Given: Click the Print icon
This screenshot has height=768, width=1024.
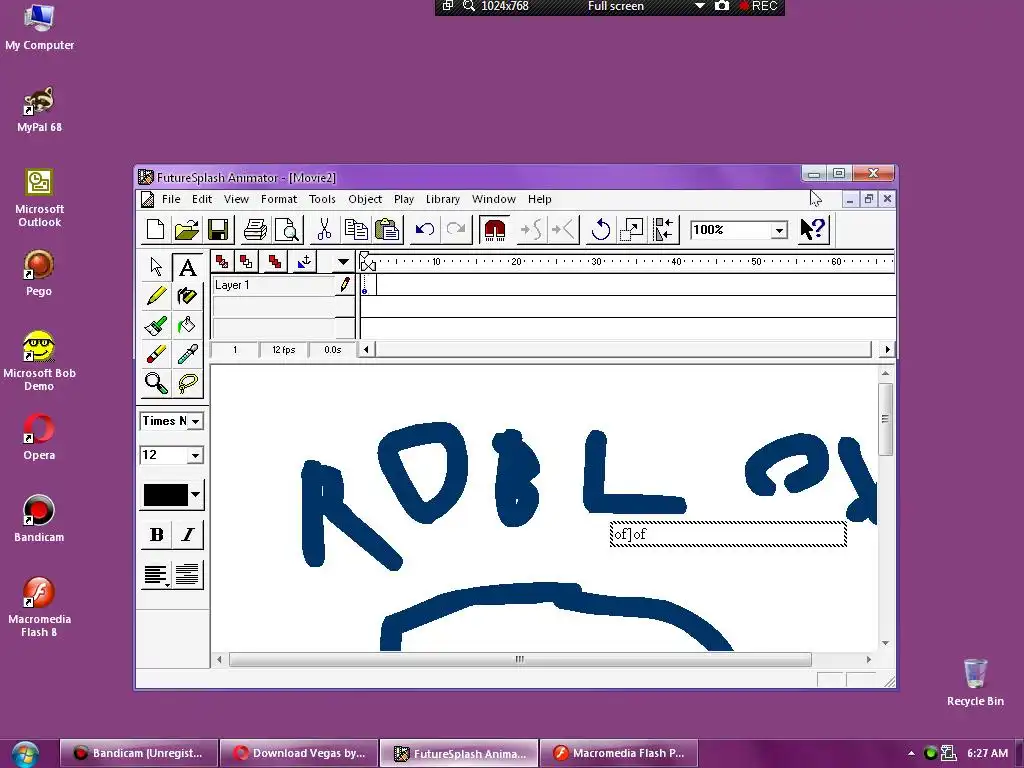Looking at the screenshot, I should pyautogui.click(x=255, y=230).
